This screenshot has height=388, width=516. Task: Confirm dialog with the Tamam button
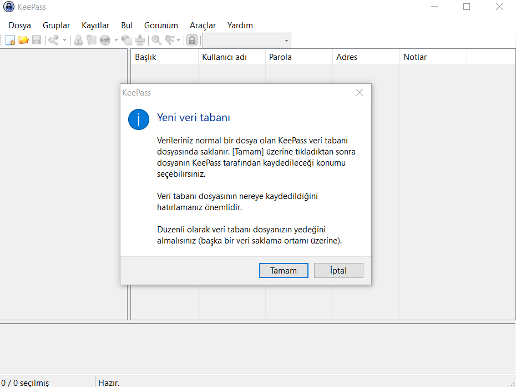pyautogui.click(x=283, y=270)
